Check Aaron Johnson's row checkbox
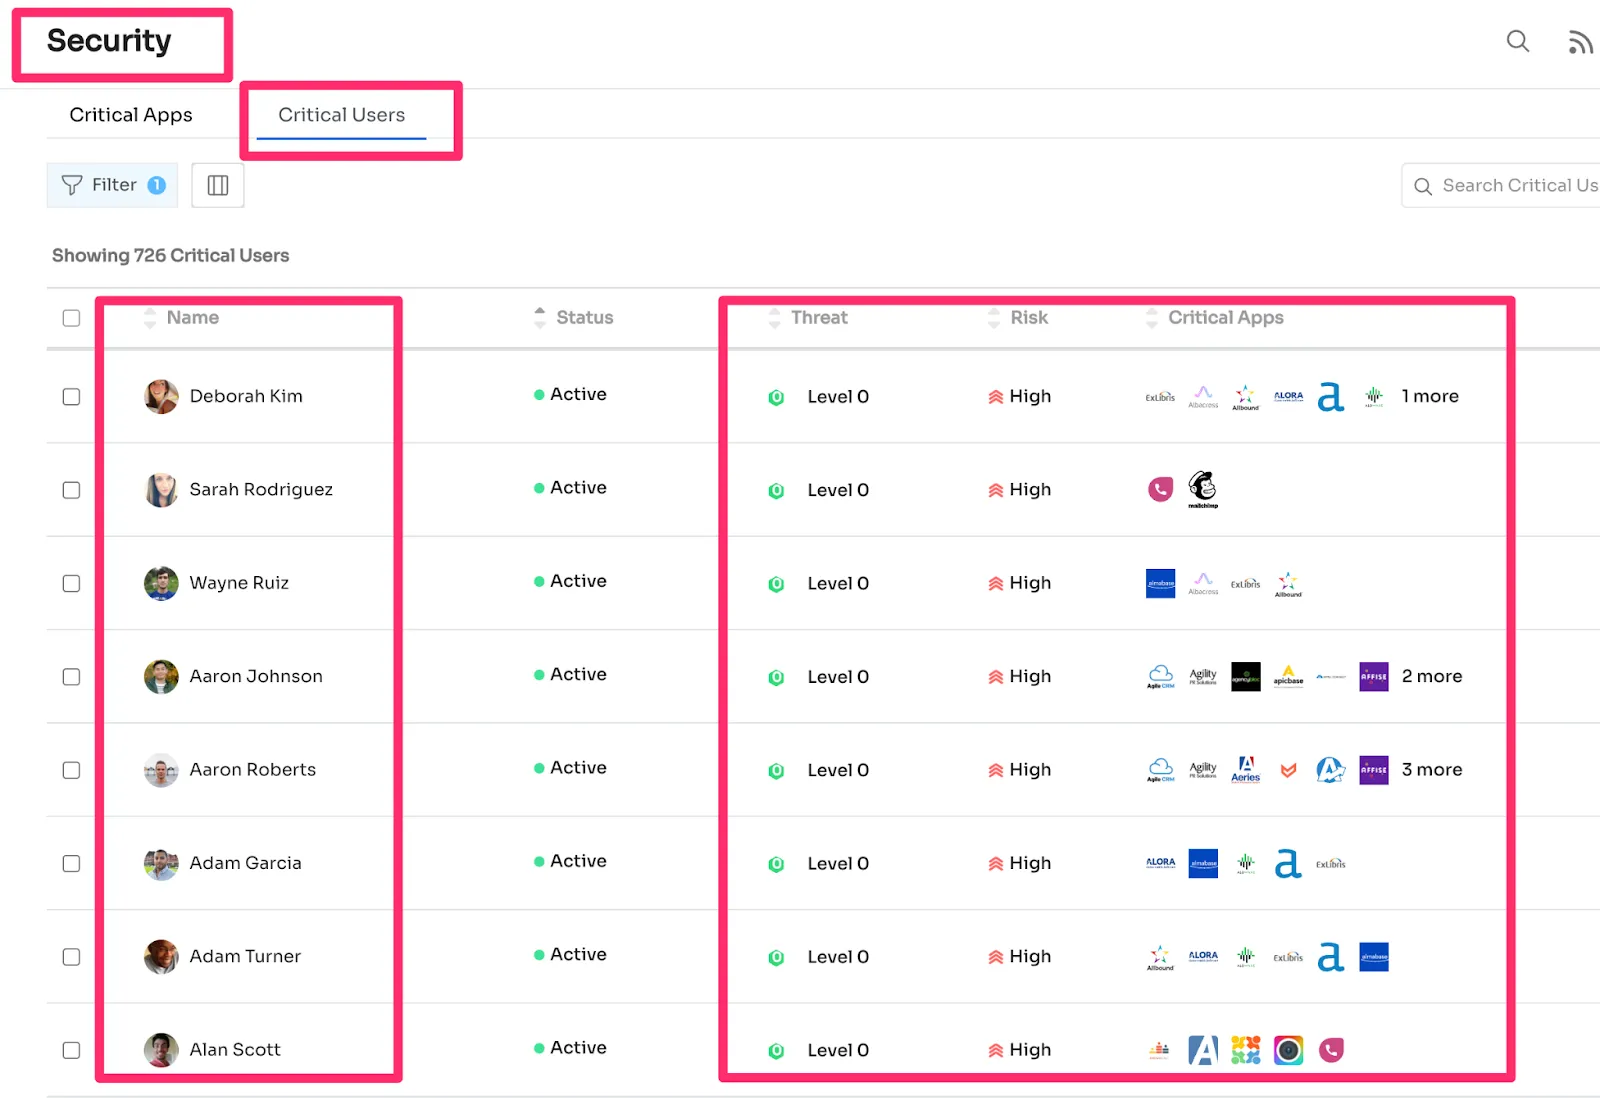The height and width of the screenshot is (1098, 1600). coord(71,677)
